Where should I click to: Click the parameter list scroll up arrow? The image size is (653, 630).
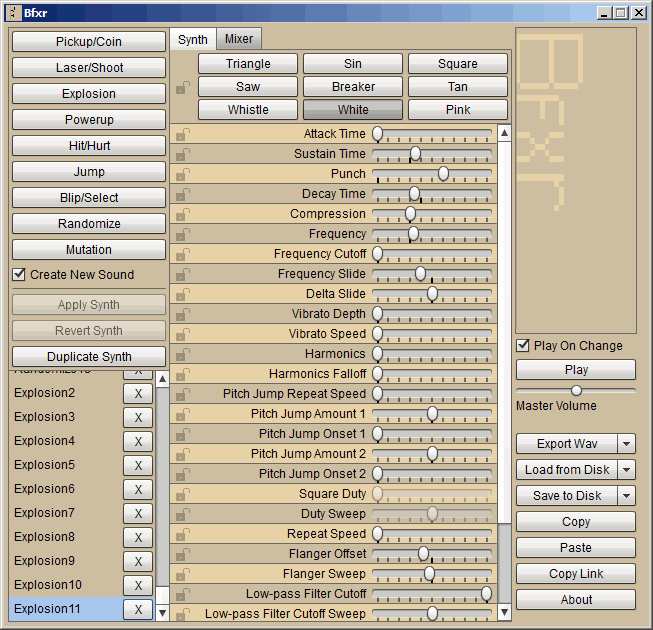click(504, 133)
